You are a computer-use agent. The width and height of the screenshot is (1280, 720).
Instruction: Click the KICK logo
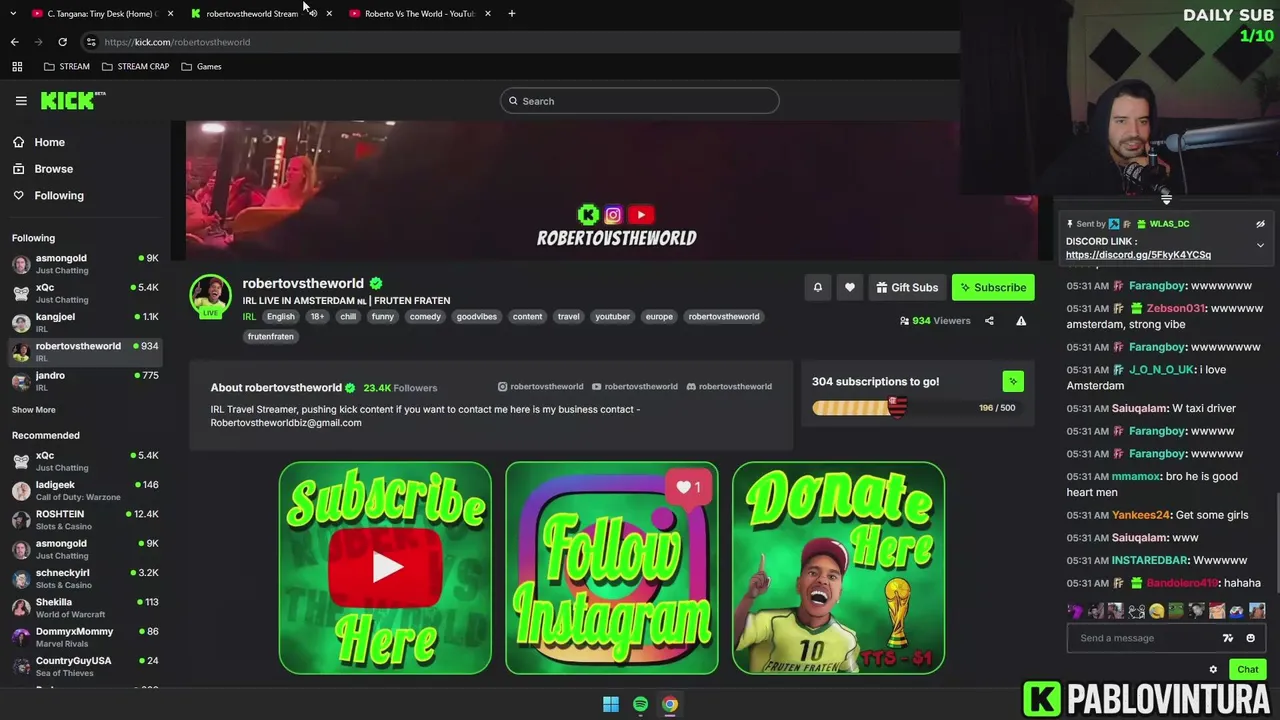click(x=72, y=100)
